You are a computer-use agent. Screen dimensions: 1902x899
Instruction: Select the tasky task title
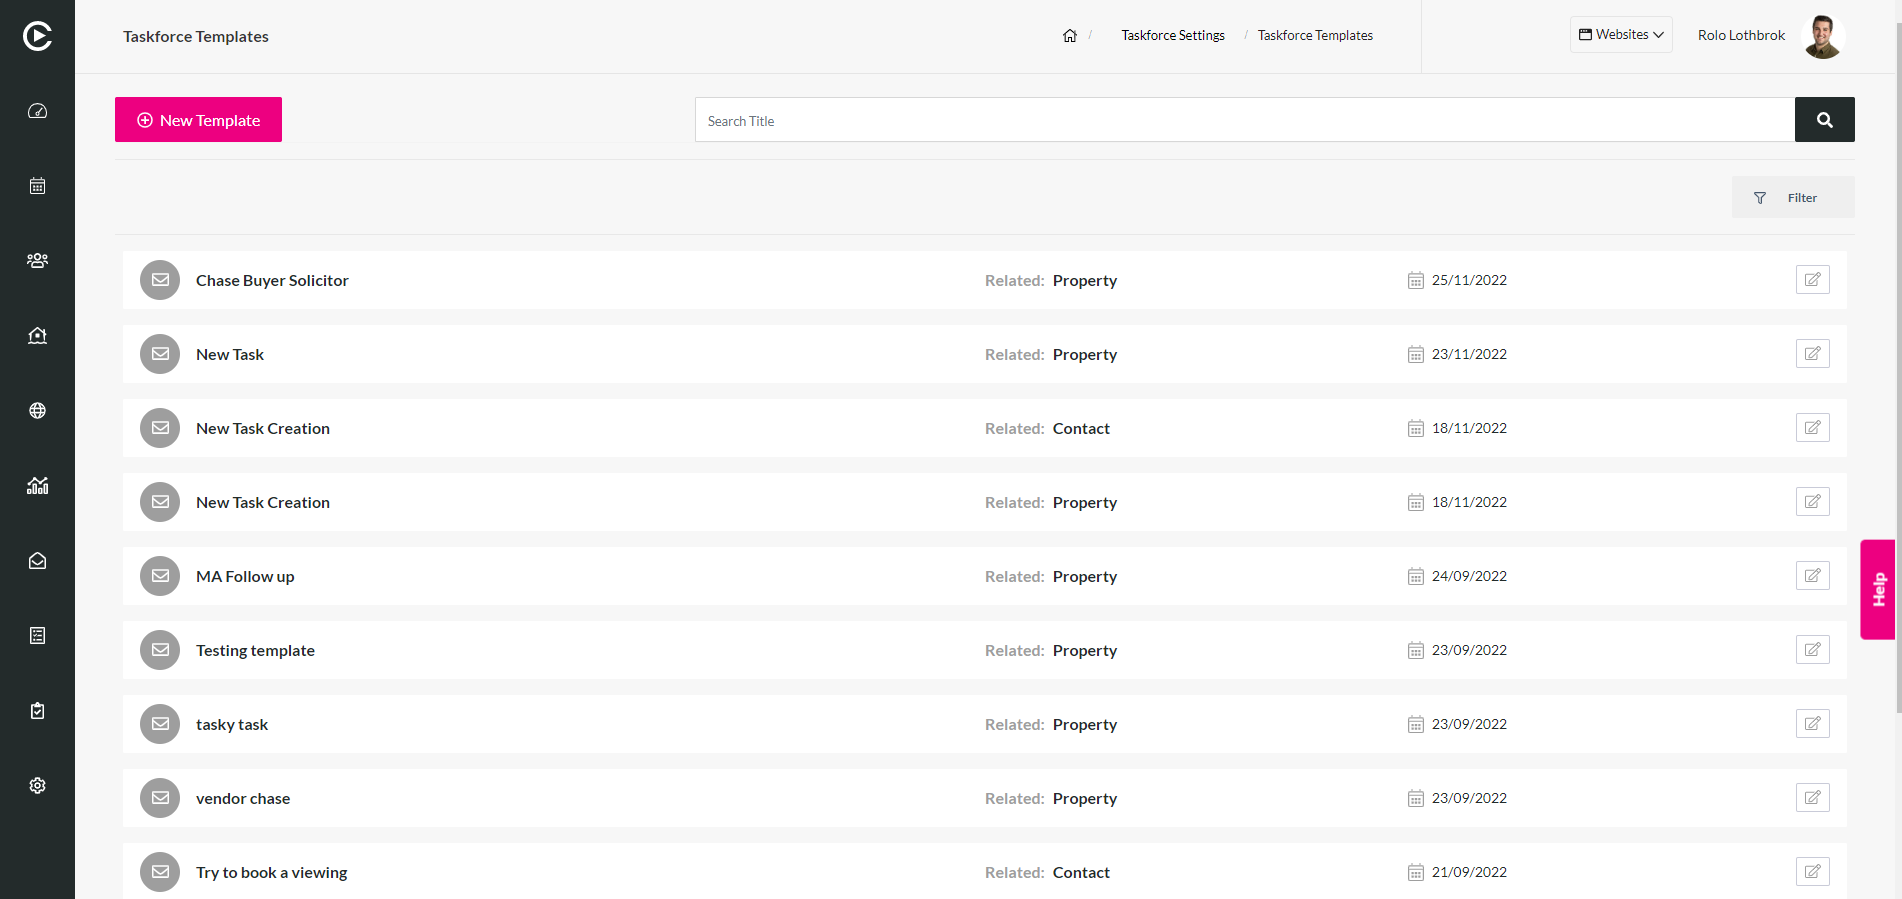coord(232,725)
